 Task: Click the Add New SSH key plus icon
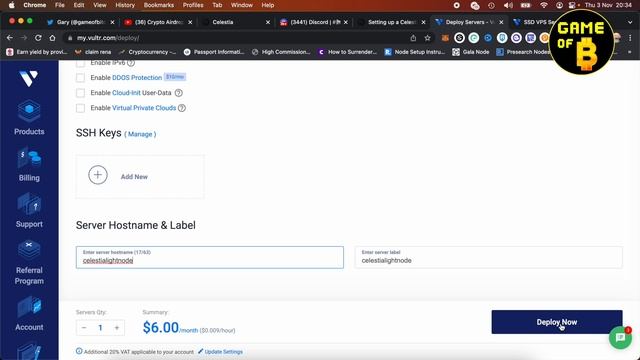pyautogui.click(x=98, y=175)
